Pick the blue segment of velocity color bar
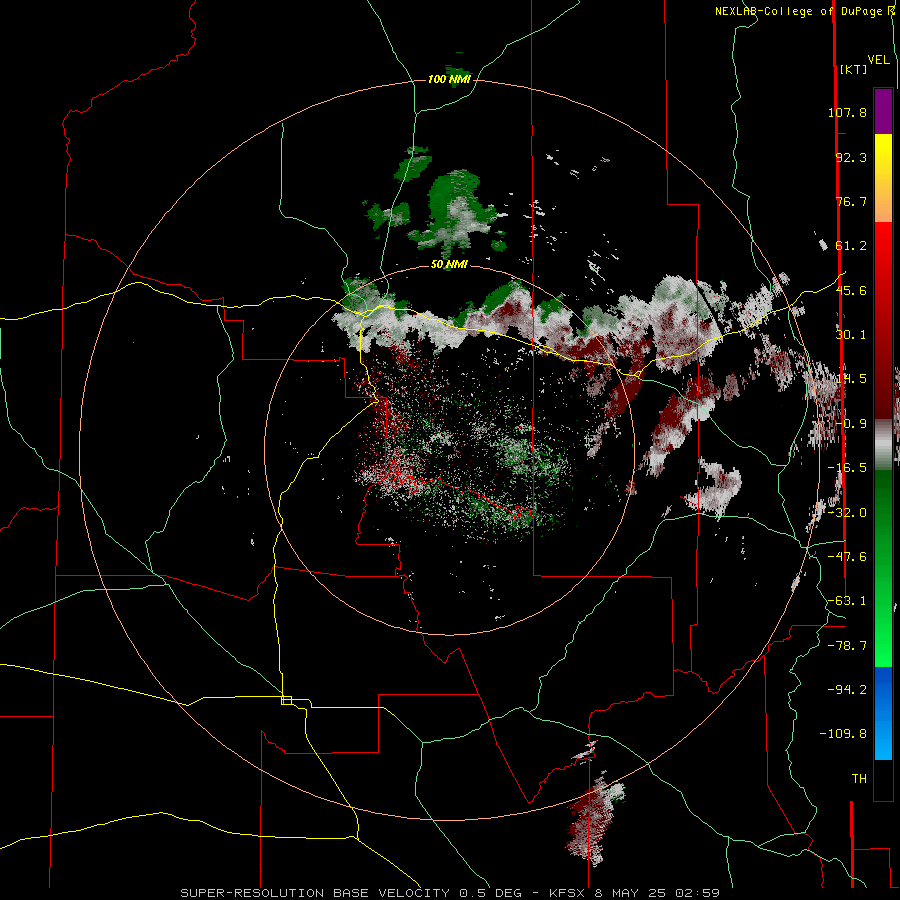This screenshot has height=900, width=900. tap(883, 713)
